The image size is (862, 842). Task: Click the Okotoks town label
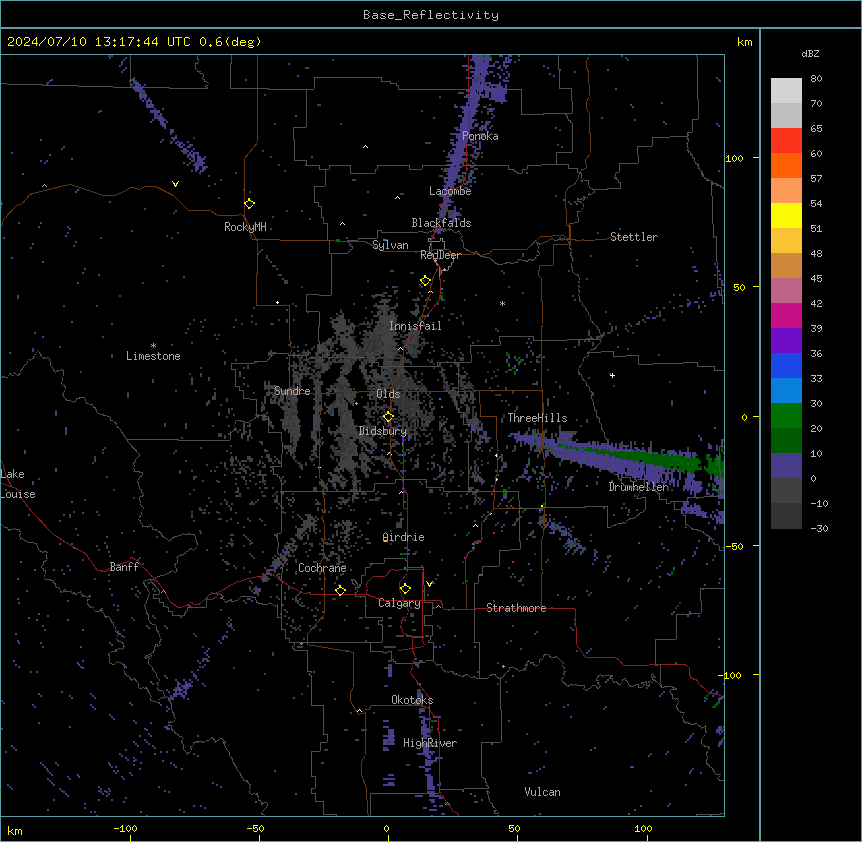point(412,700)
